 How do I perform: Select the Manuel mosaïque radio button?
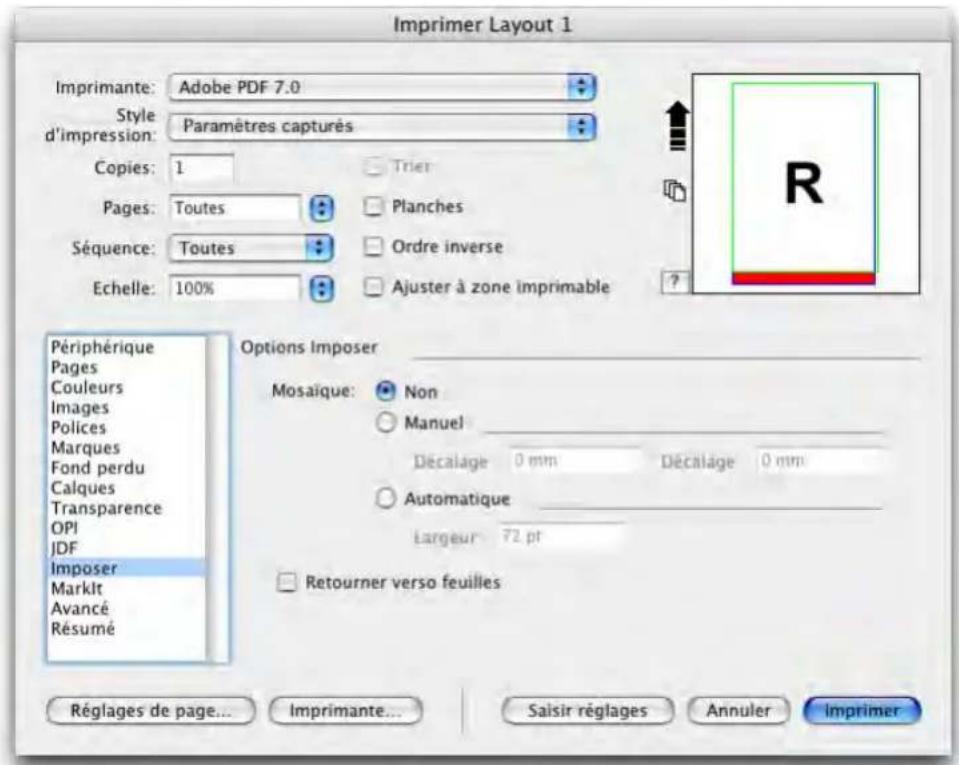385,423
